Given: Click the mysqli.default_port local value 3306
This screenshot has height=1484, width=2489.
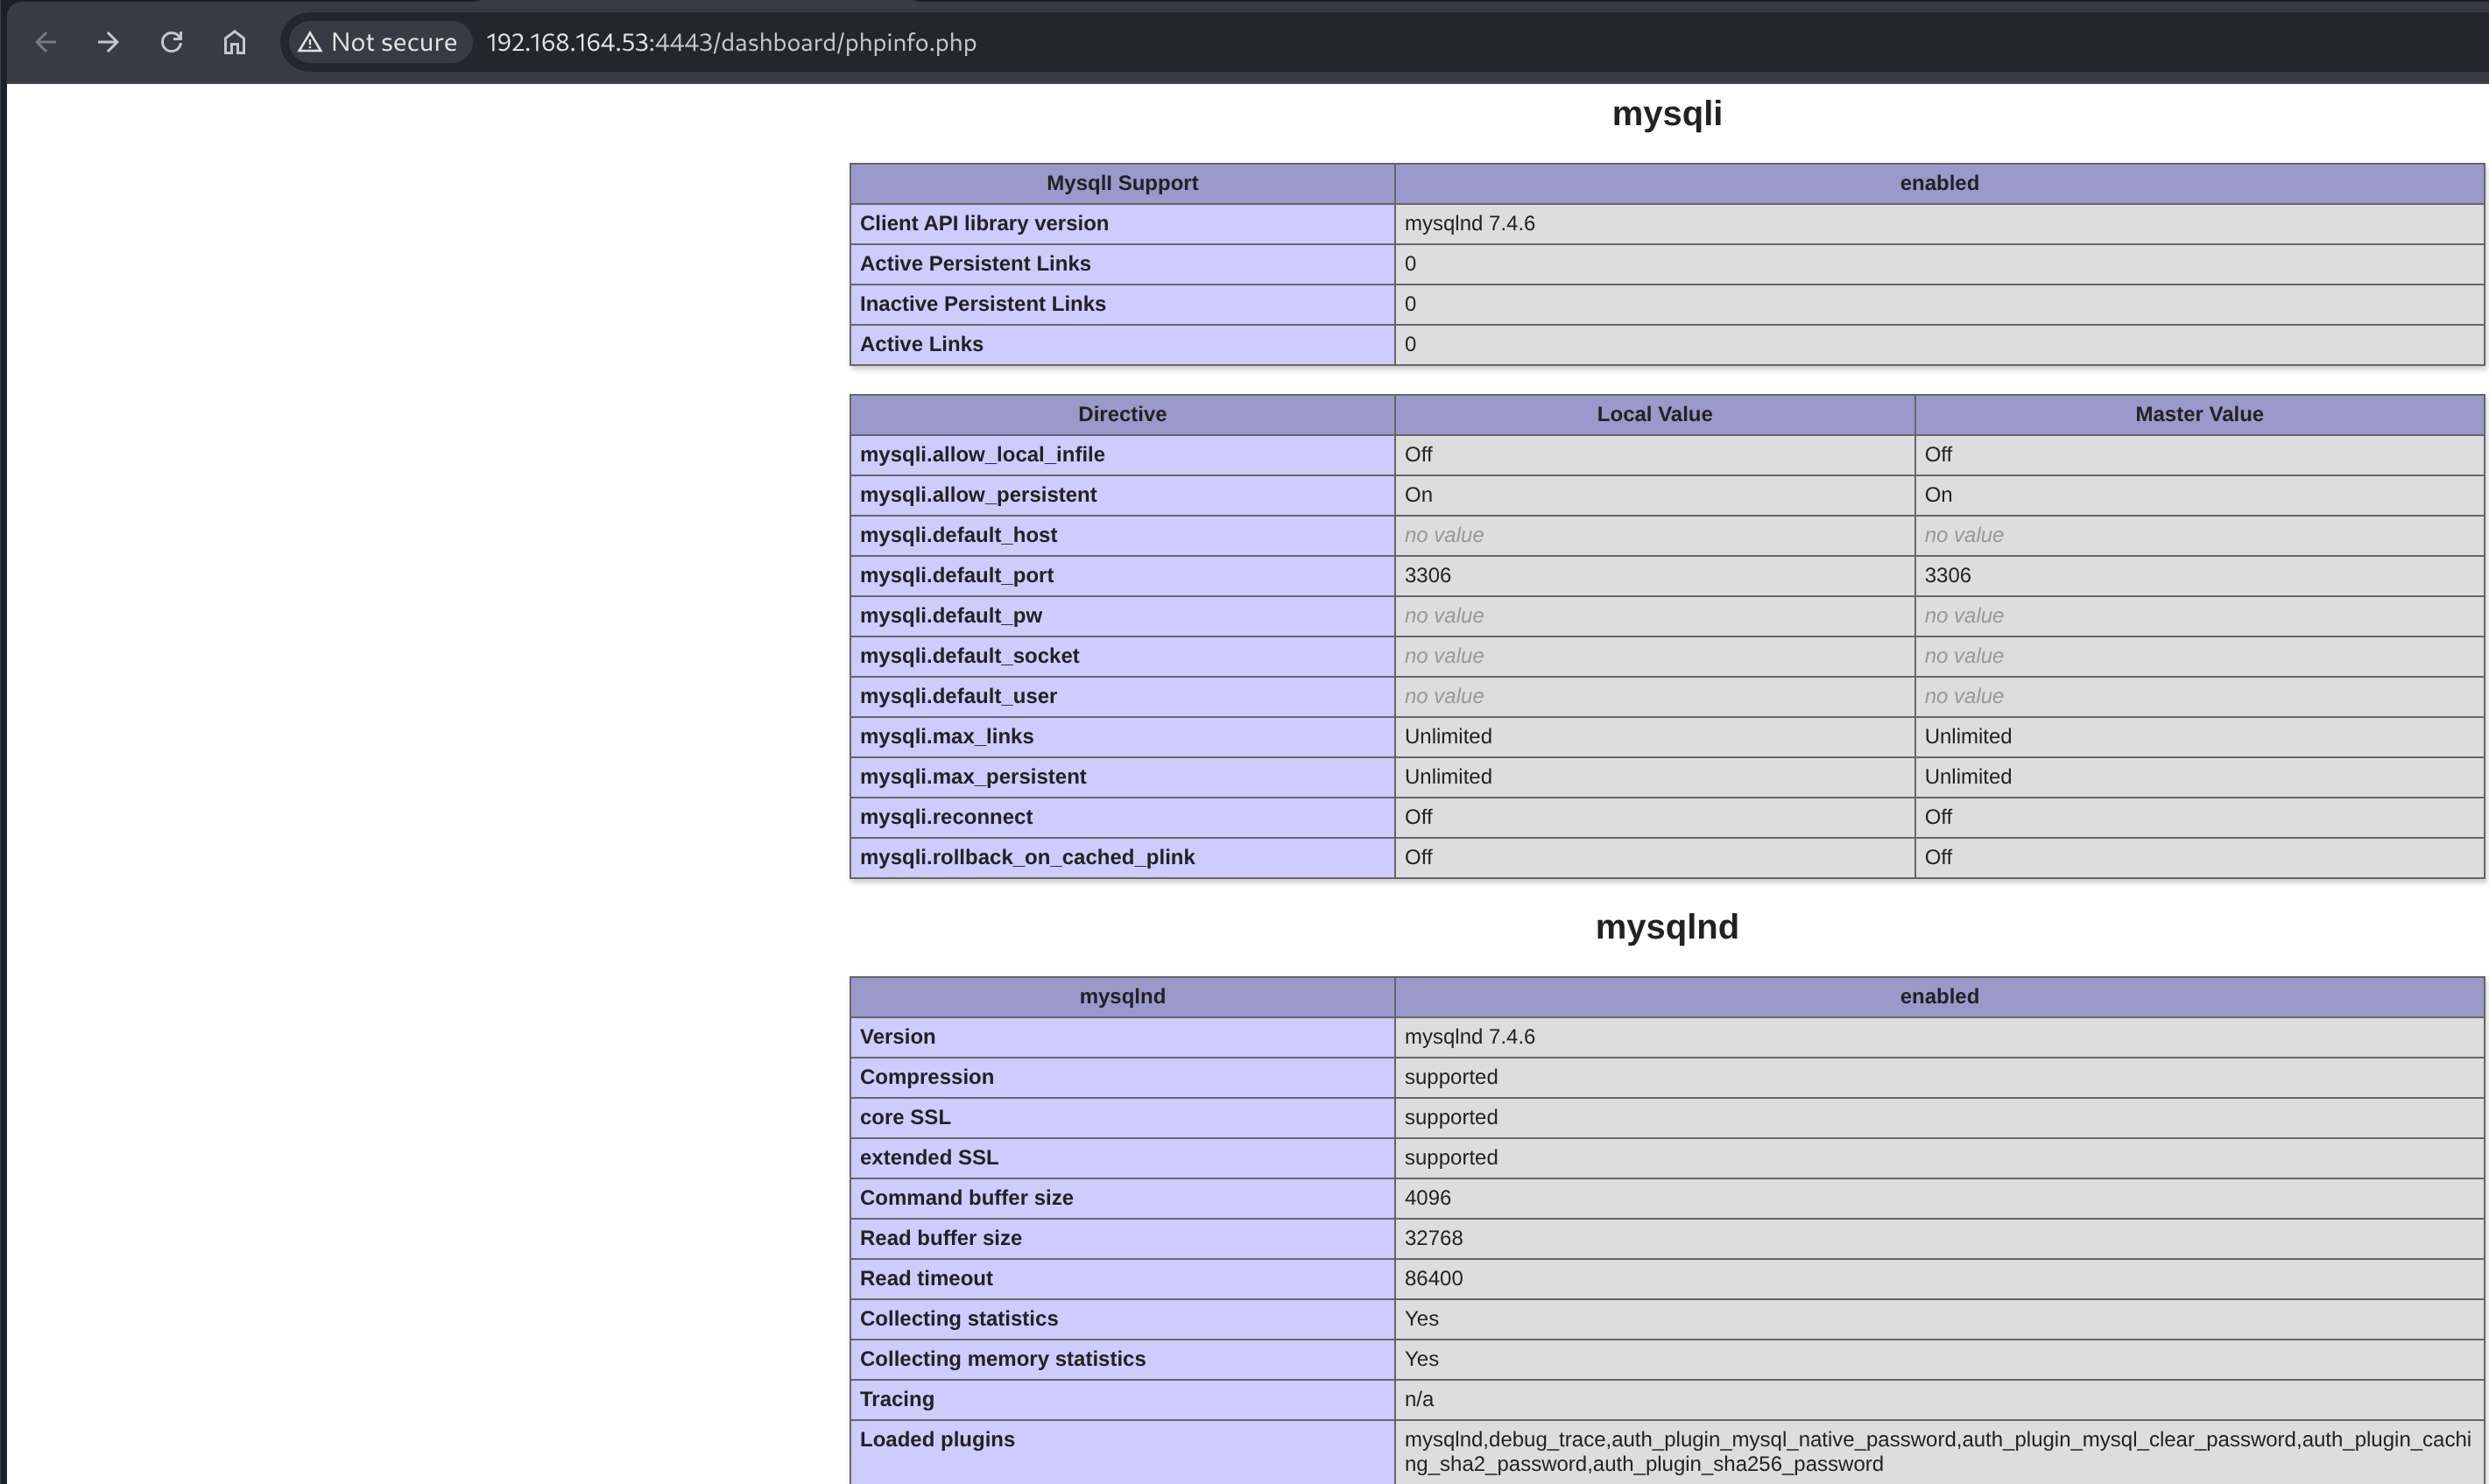Looking at the screenshot, I should pos(1427,575).
